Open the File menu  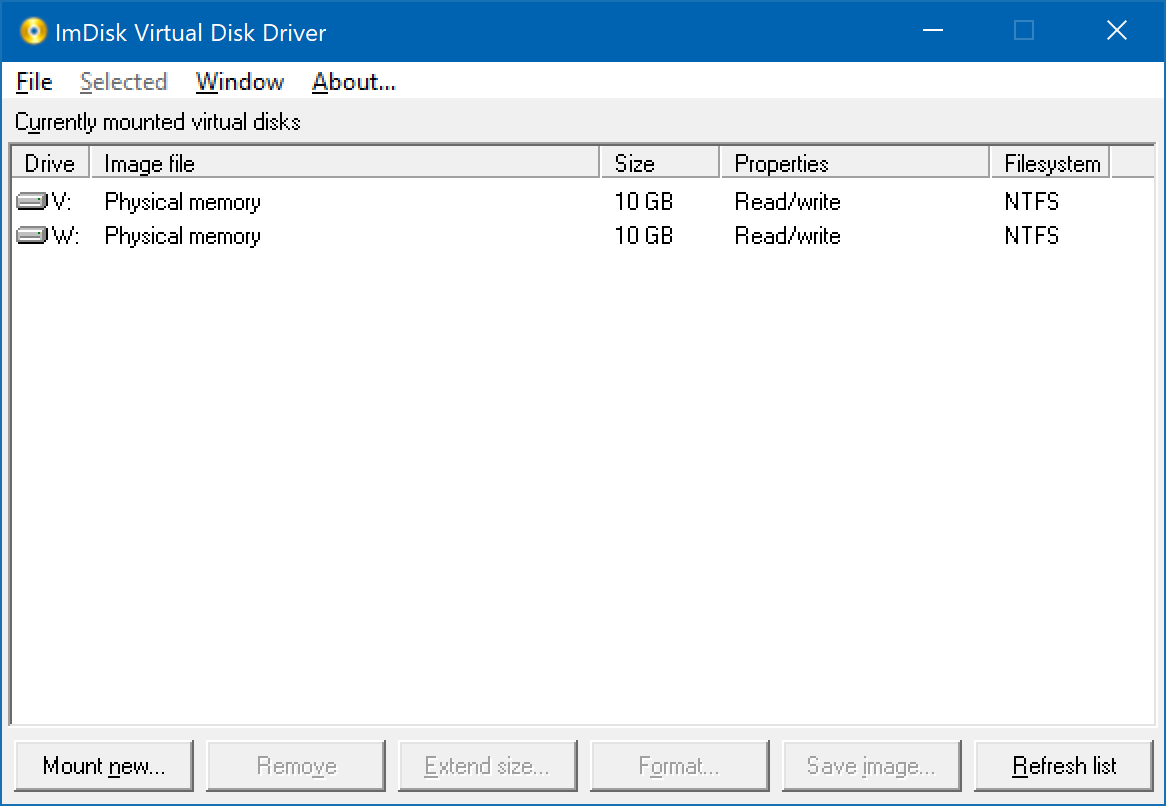(x=34, y=82)
